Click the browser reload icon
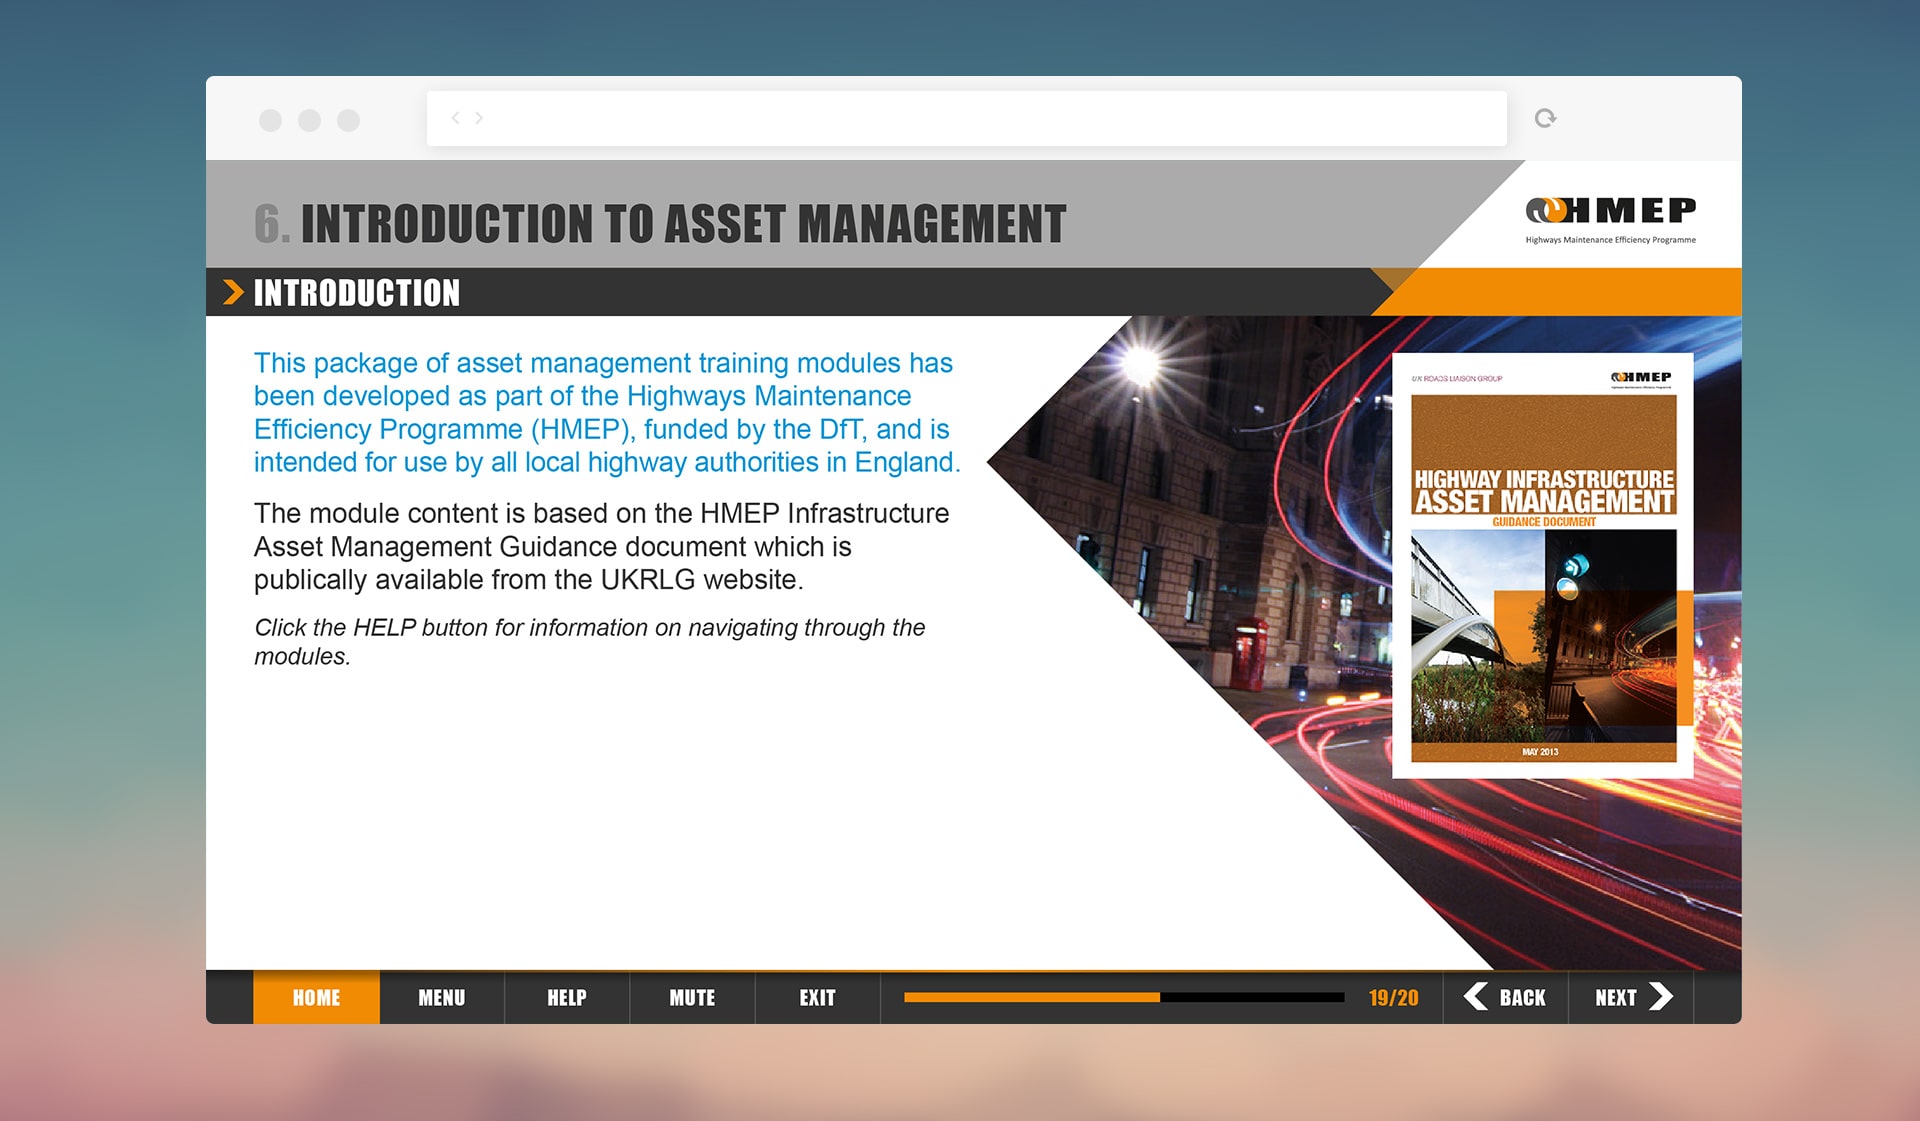The height and width of the screenshot is (1121, 1920). click(1545, 118)
